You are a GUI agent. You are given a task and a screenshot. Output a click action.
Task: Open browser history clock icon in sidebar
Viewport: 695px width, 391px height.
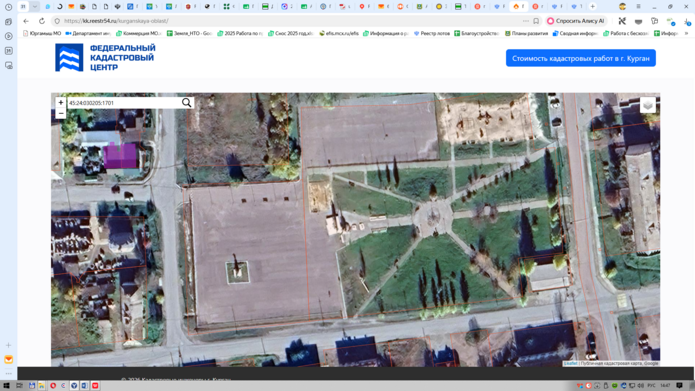click(8, 7)
